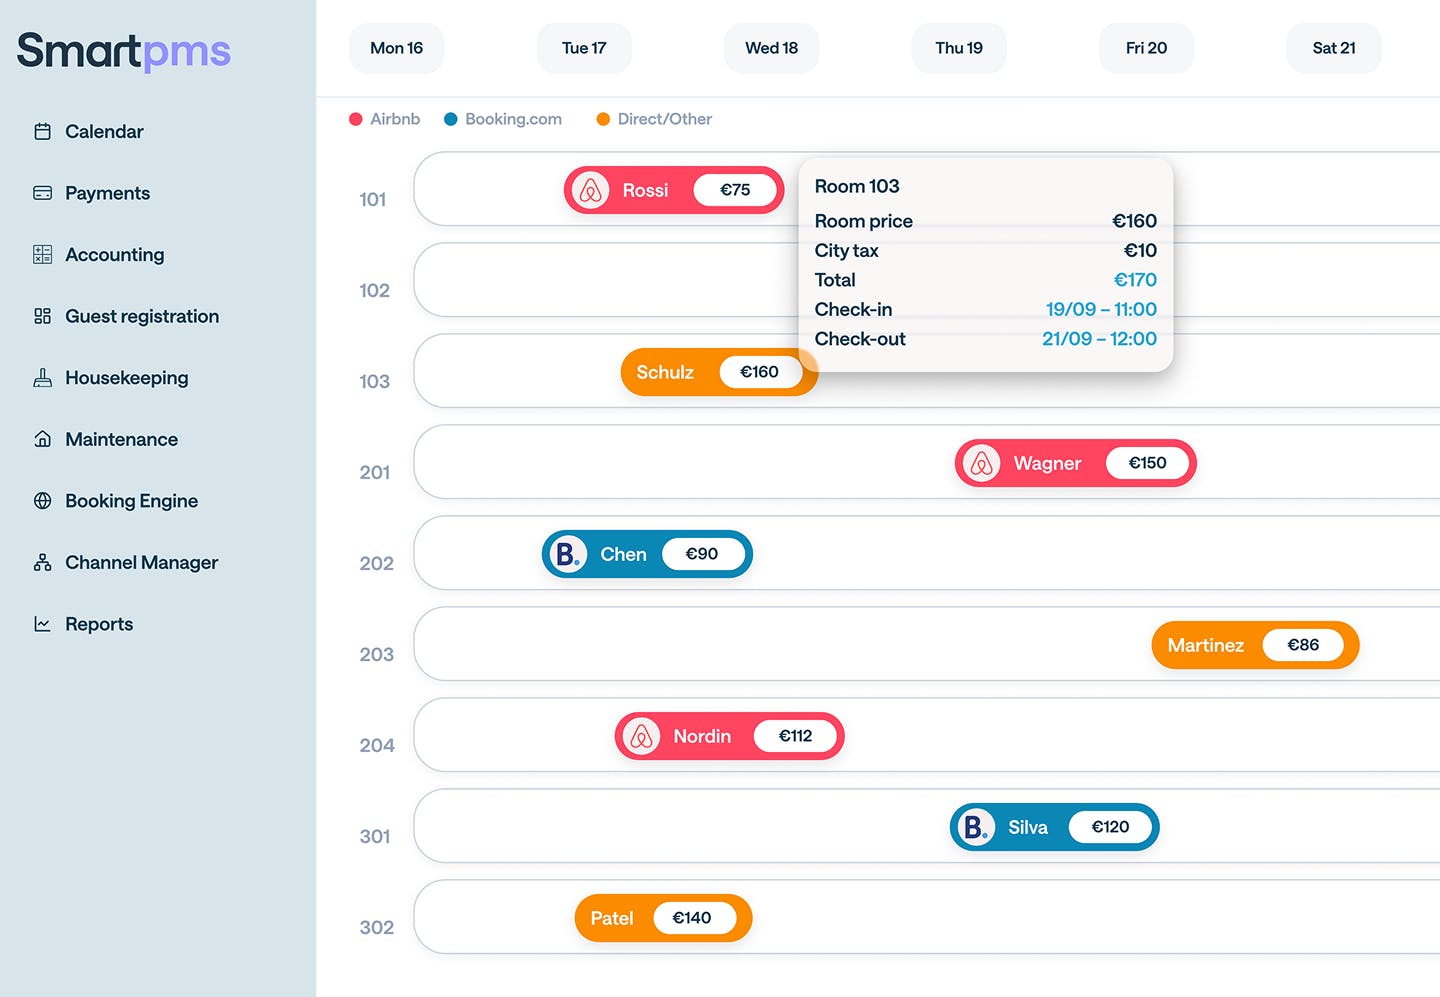Click the Wagner guest name

pos(1047,463)
